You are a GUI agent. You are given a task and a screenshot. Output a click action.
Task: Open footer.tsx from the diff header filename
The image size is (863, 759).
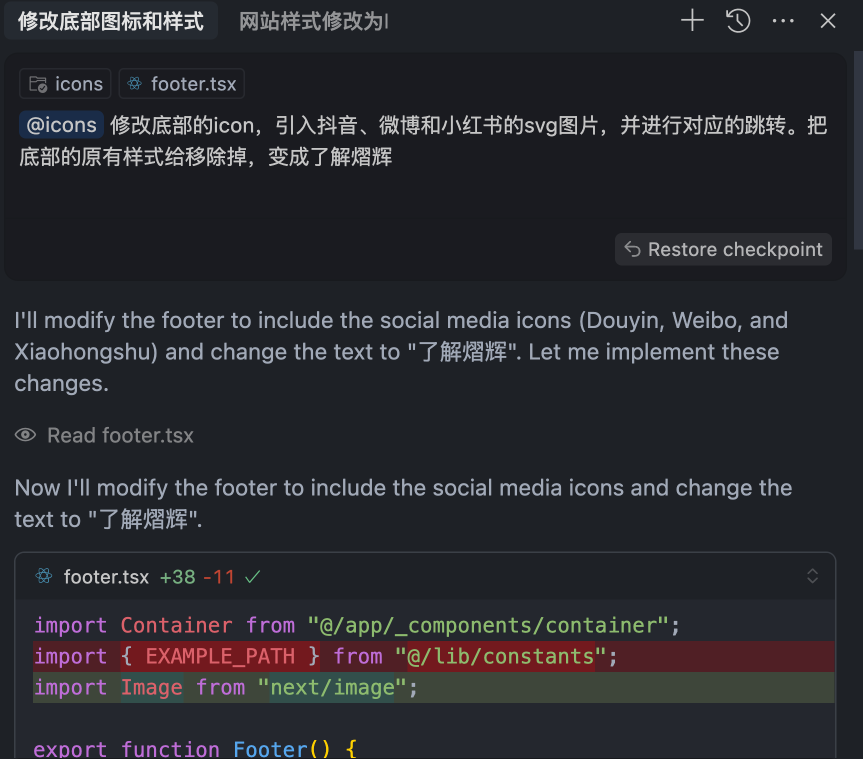click(x=106, y=577)
